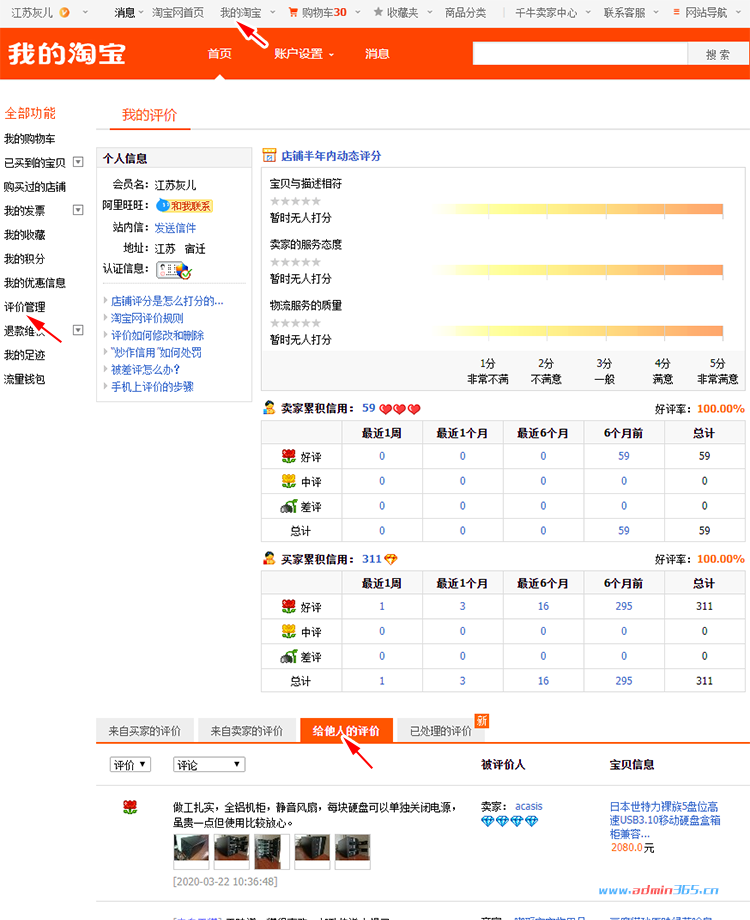Click the 卖家的服务态度 rating bar

coord(577,270)
